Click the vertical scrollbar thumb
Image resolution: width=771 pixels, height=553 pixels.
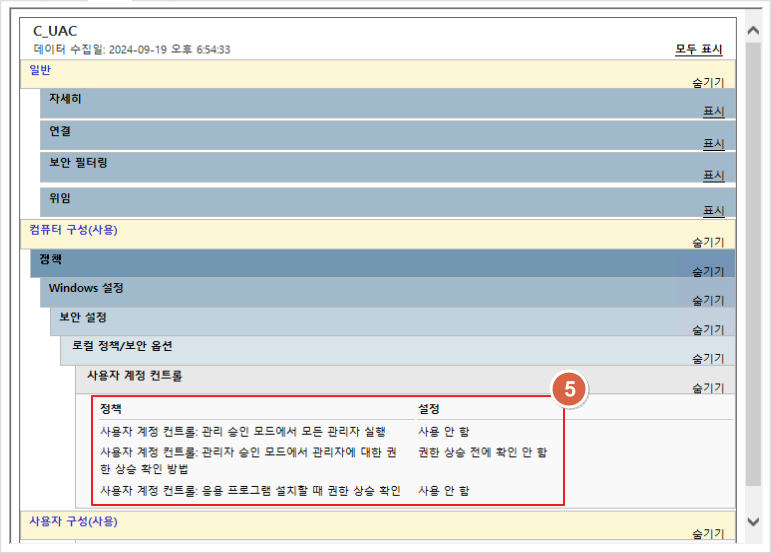753,264
